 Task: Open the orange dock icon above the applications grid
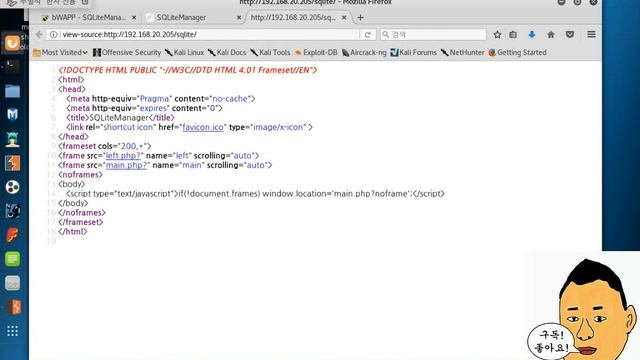[x=12, y=307]
